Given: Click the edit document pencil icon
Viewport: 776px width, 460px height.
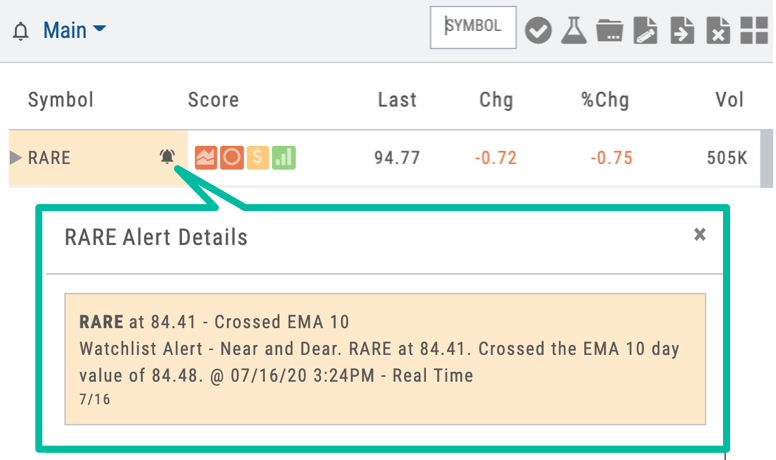Looking at the screenshot, I should 645,31.
